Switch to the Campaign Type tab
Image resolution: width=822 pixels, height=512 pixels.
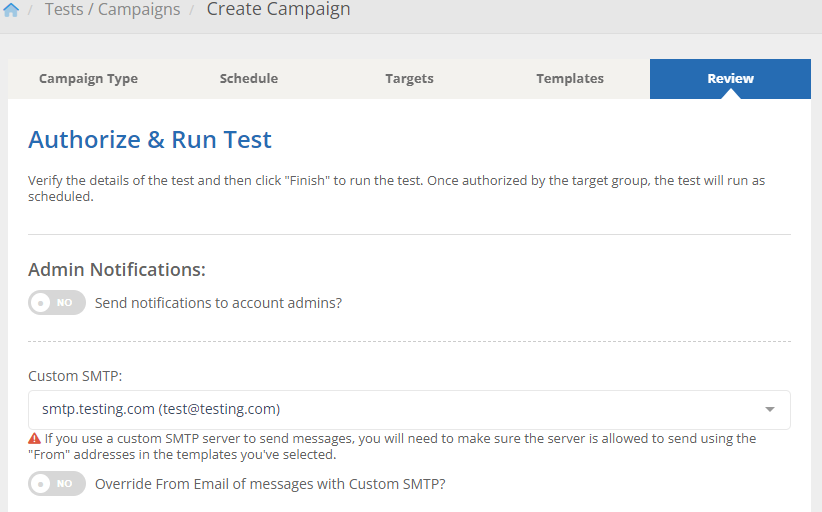(88, 79)
